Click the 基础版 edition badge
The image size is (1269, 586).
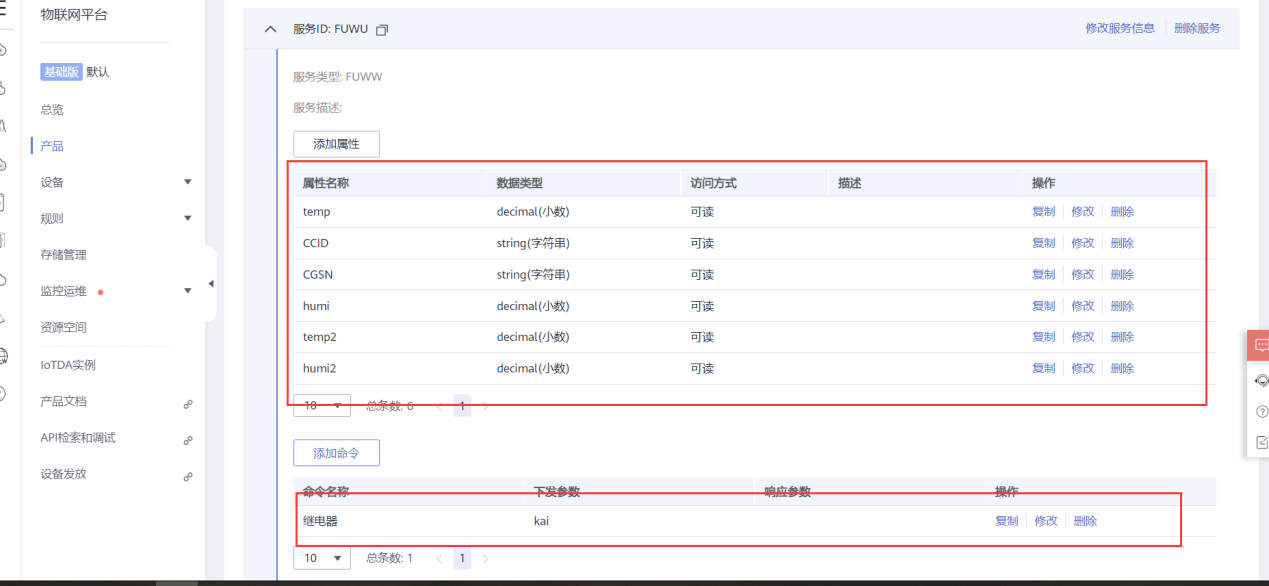[x=61, y=72]
